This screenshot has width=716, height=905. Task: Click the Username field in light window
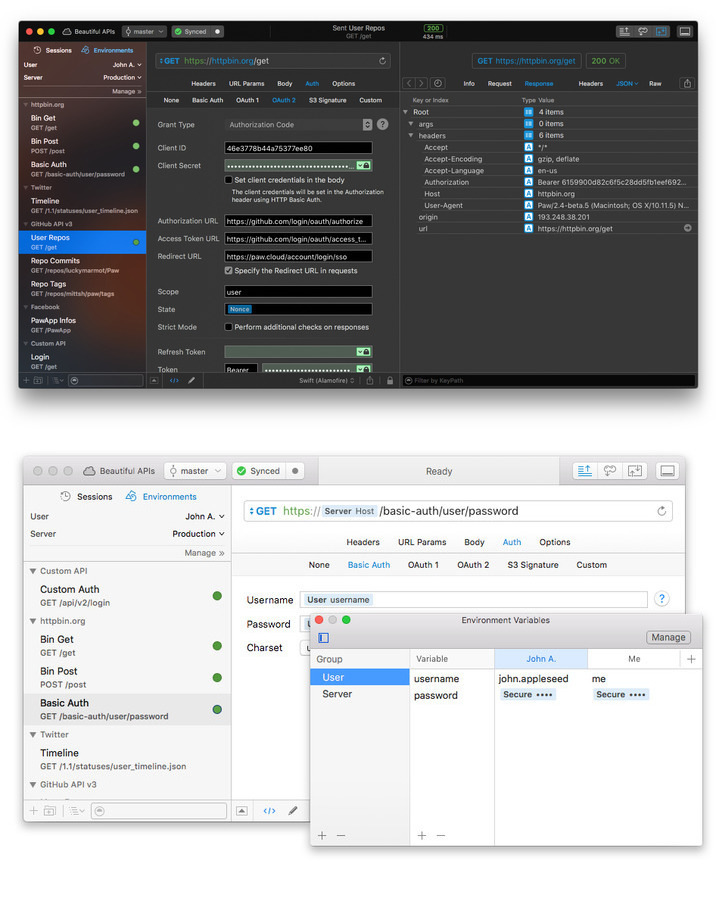click(473, 599)
